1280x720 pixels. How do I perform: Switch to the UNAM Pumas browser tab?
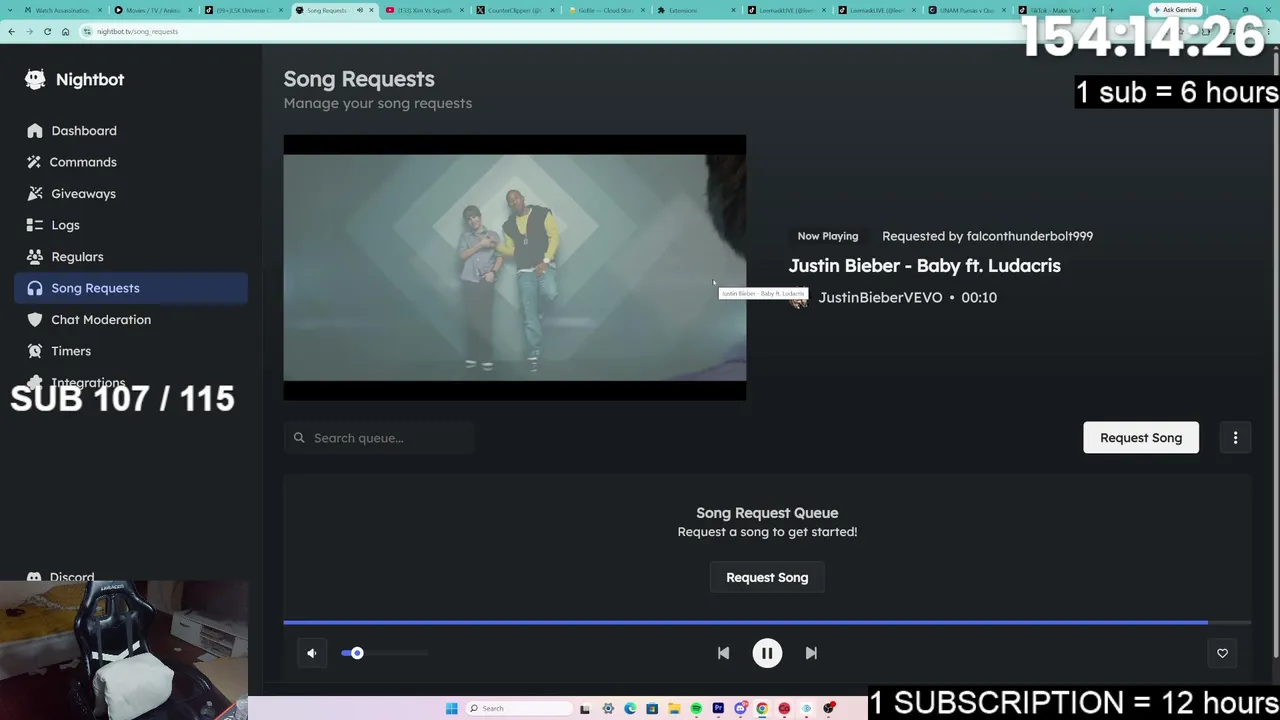tap(967, 10)
